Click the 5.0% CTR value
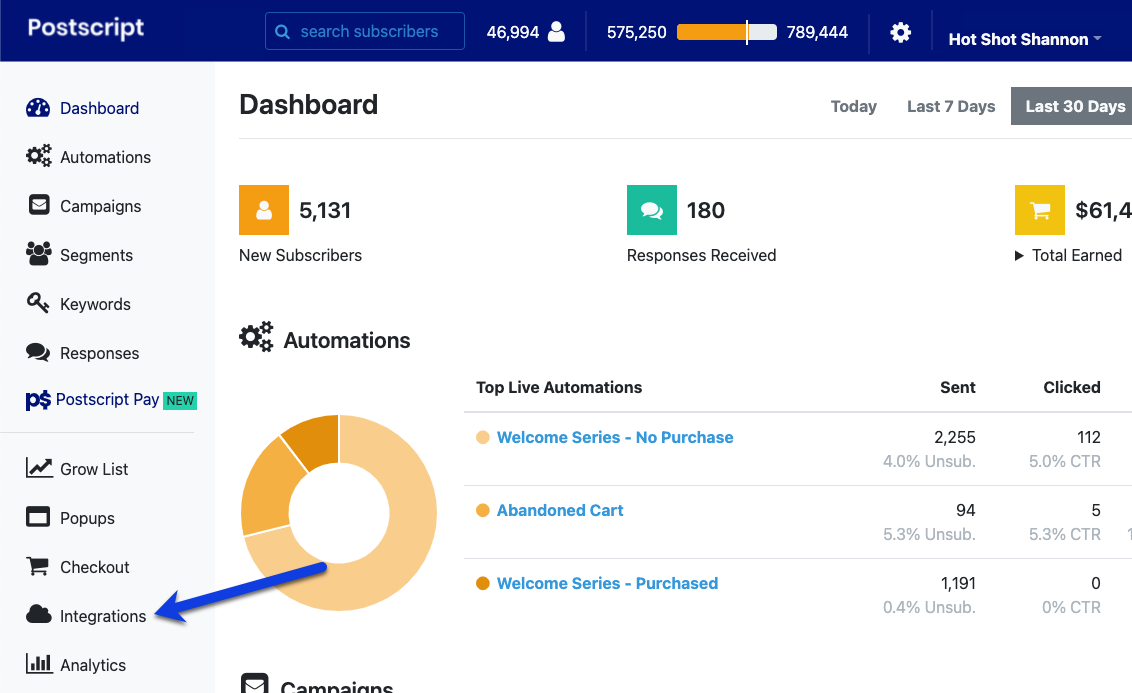The image size is (1132, 693). pos(1065,461)
